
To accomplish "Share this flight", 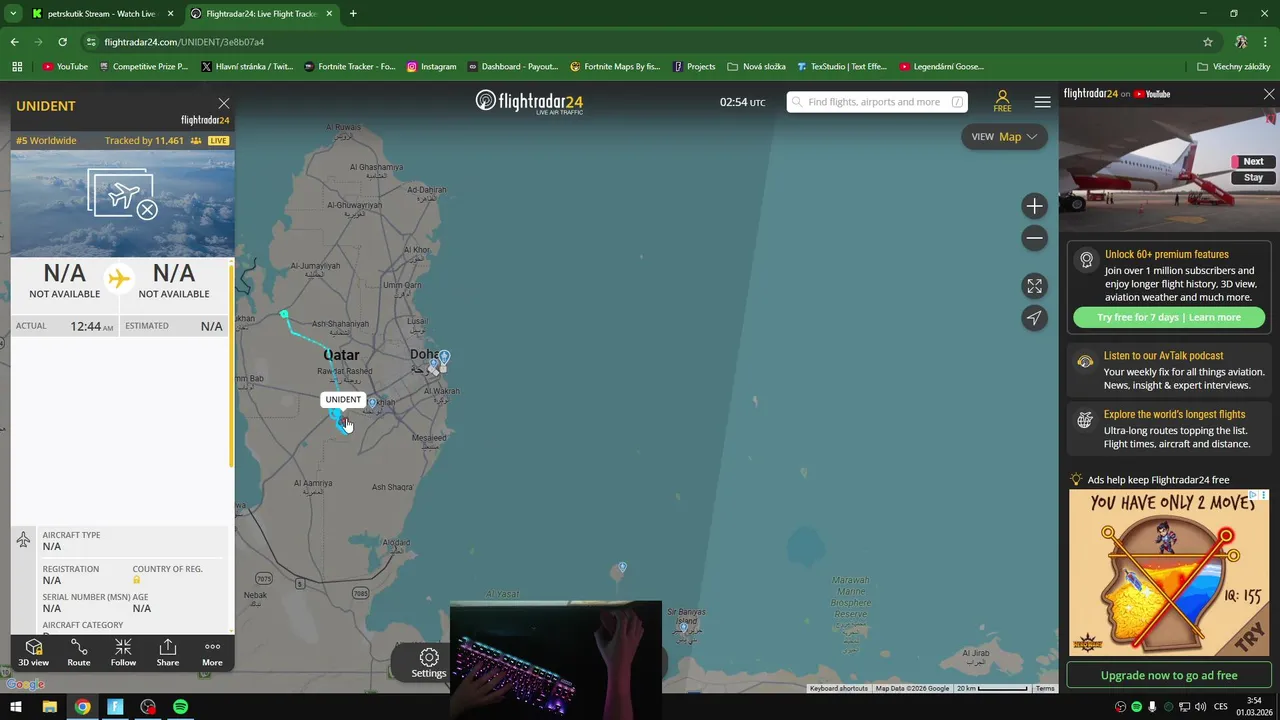I will click(x=168, y=653).
